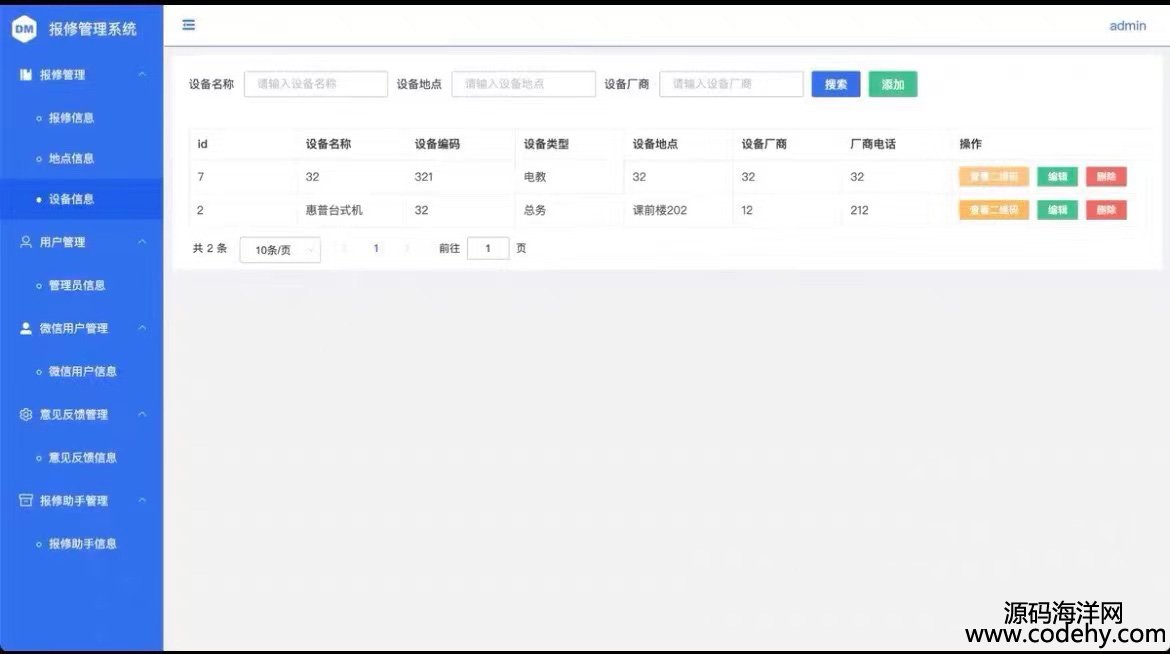The width and height of the screenshot is (1170, 654).
Task: Click the DM logo icon
Action: click(x=23, y=29)
